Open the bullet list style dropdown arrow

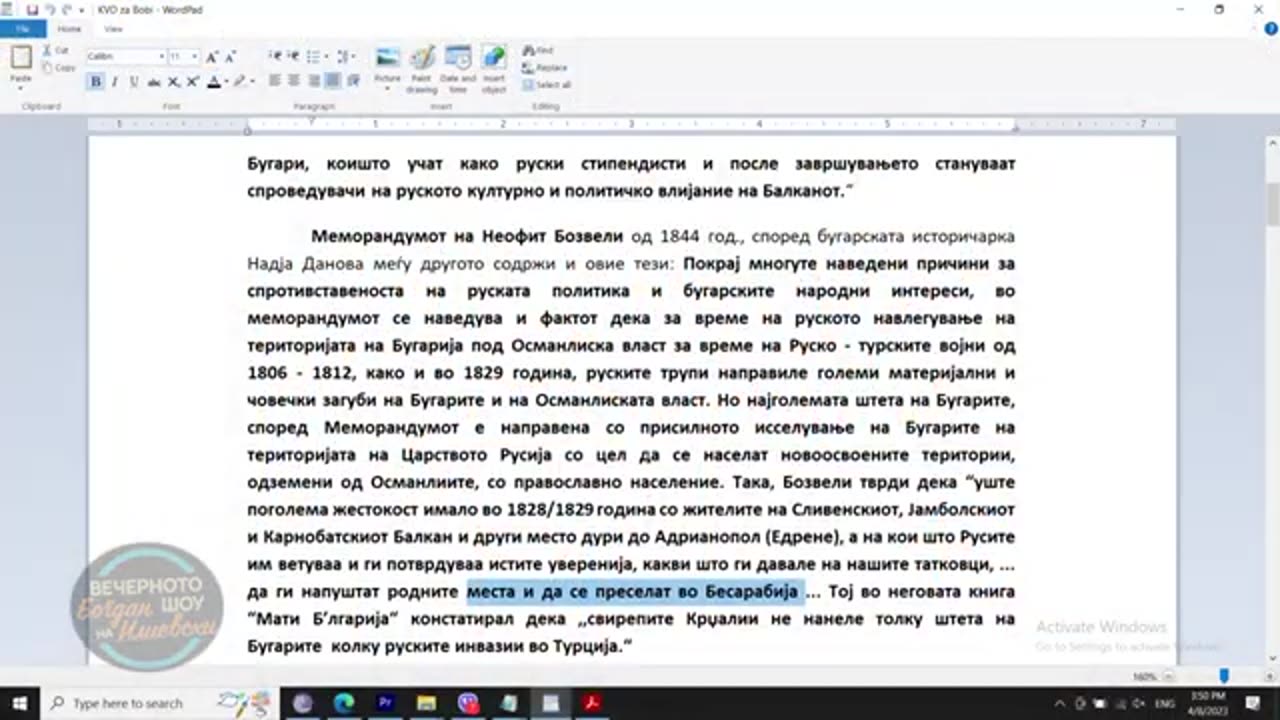(x=326, y=56)
